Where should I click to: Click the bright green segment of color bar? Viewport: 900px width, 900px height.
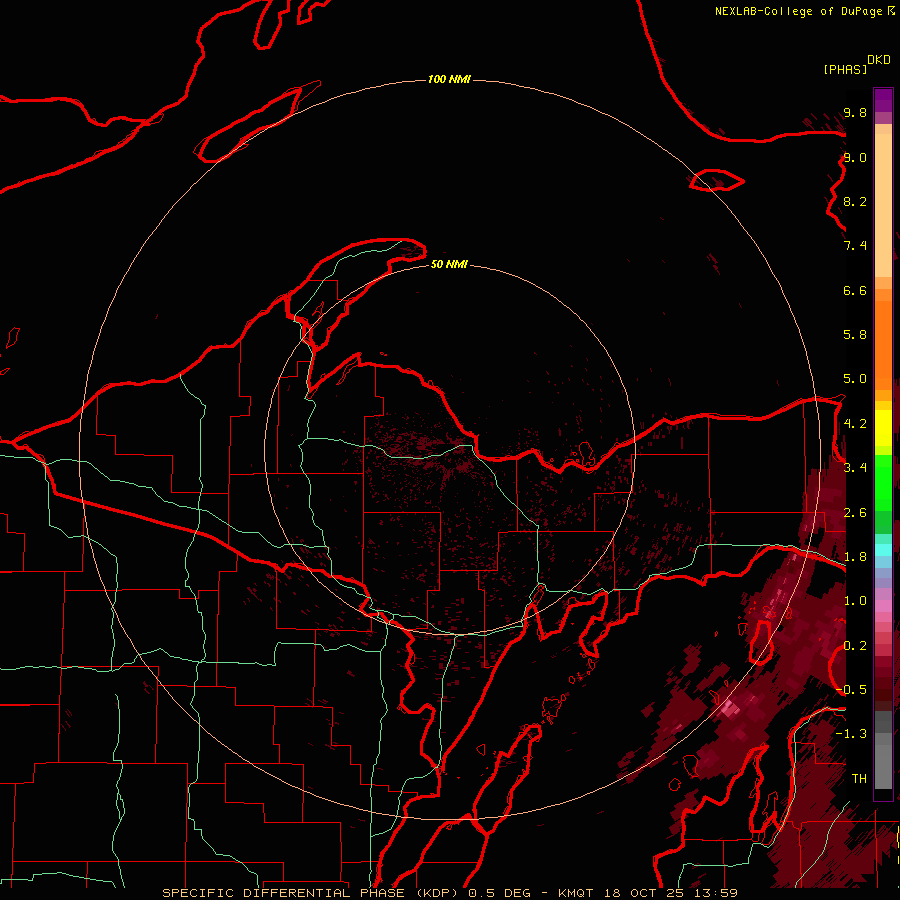click(x=883, y=482)
